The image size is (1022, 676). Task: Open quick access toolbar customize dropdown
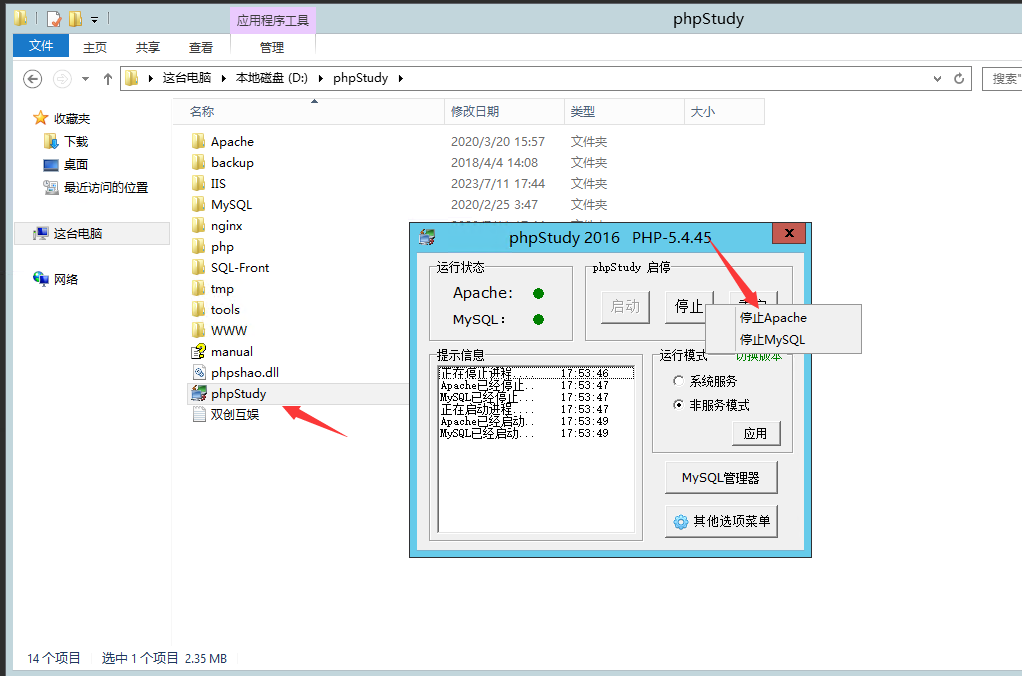point(95,19)
